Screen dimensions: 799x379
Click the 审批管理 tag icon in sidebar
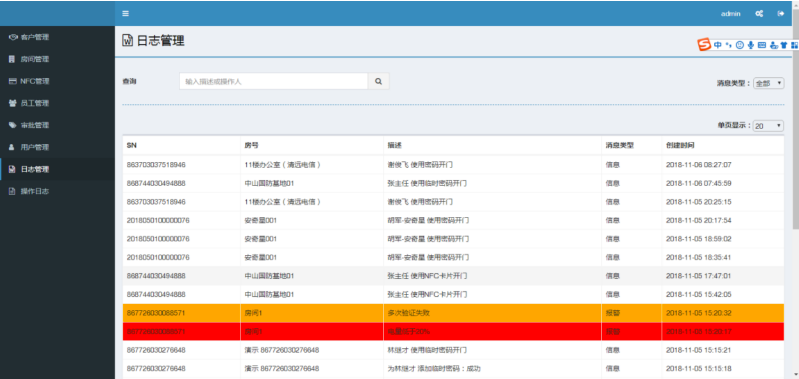click(x=13, y=125)
